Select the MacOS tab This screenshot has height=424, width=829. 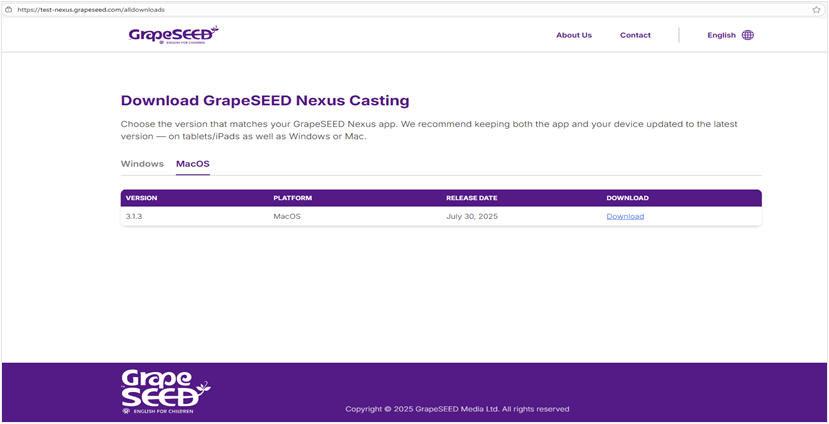(x=193, y=164)
